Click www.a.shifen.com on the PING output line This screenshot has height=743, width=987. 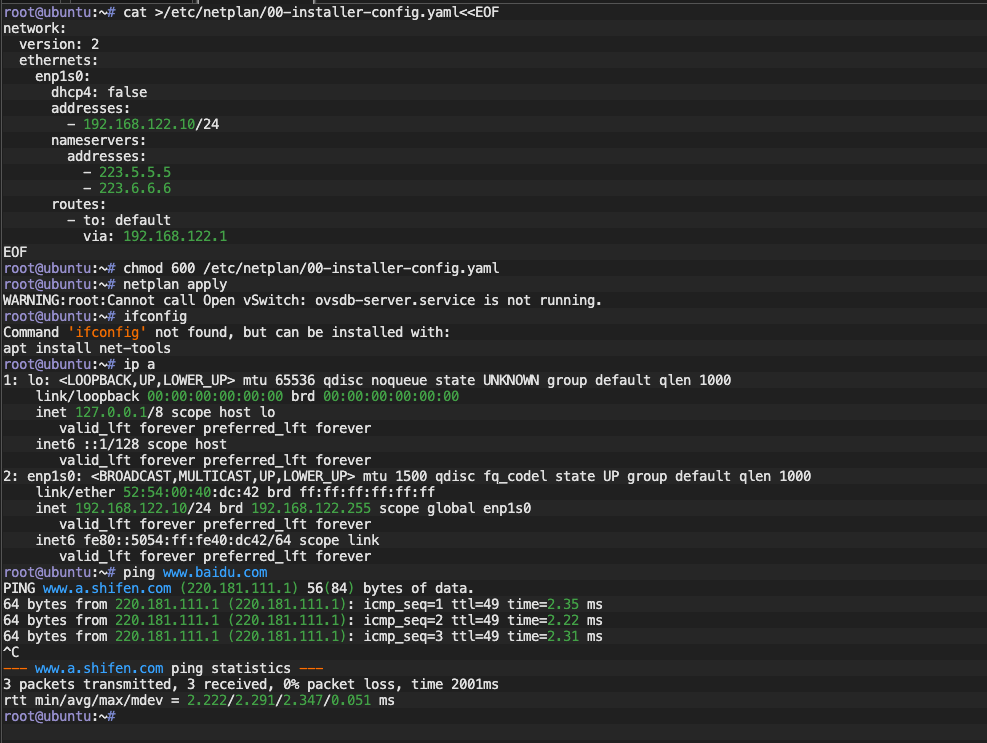tap(98, 588)
